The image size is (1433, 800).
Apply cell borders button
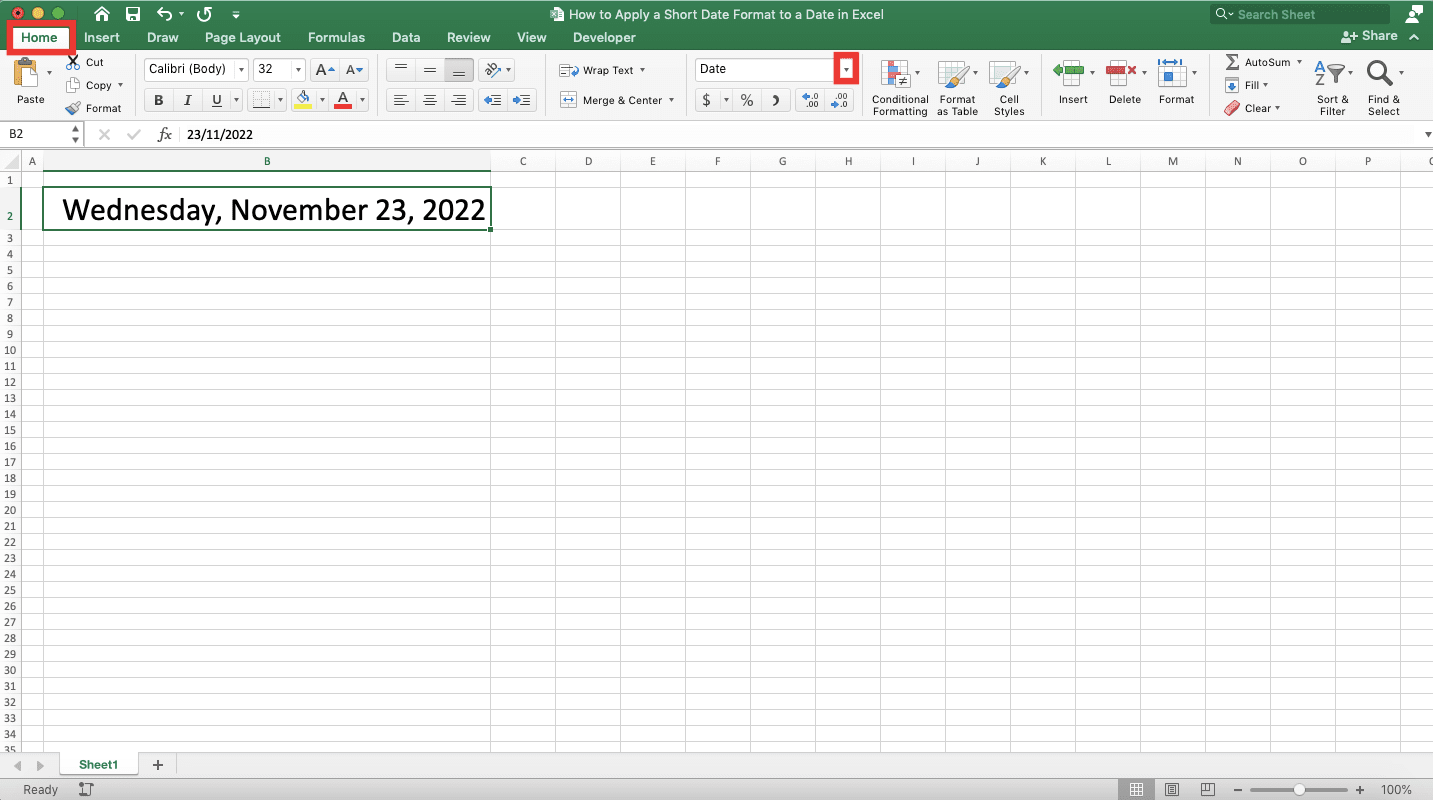[260, 100]
